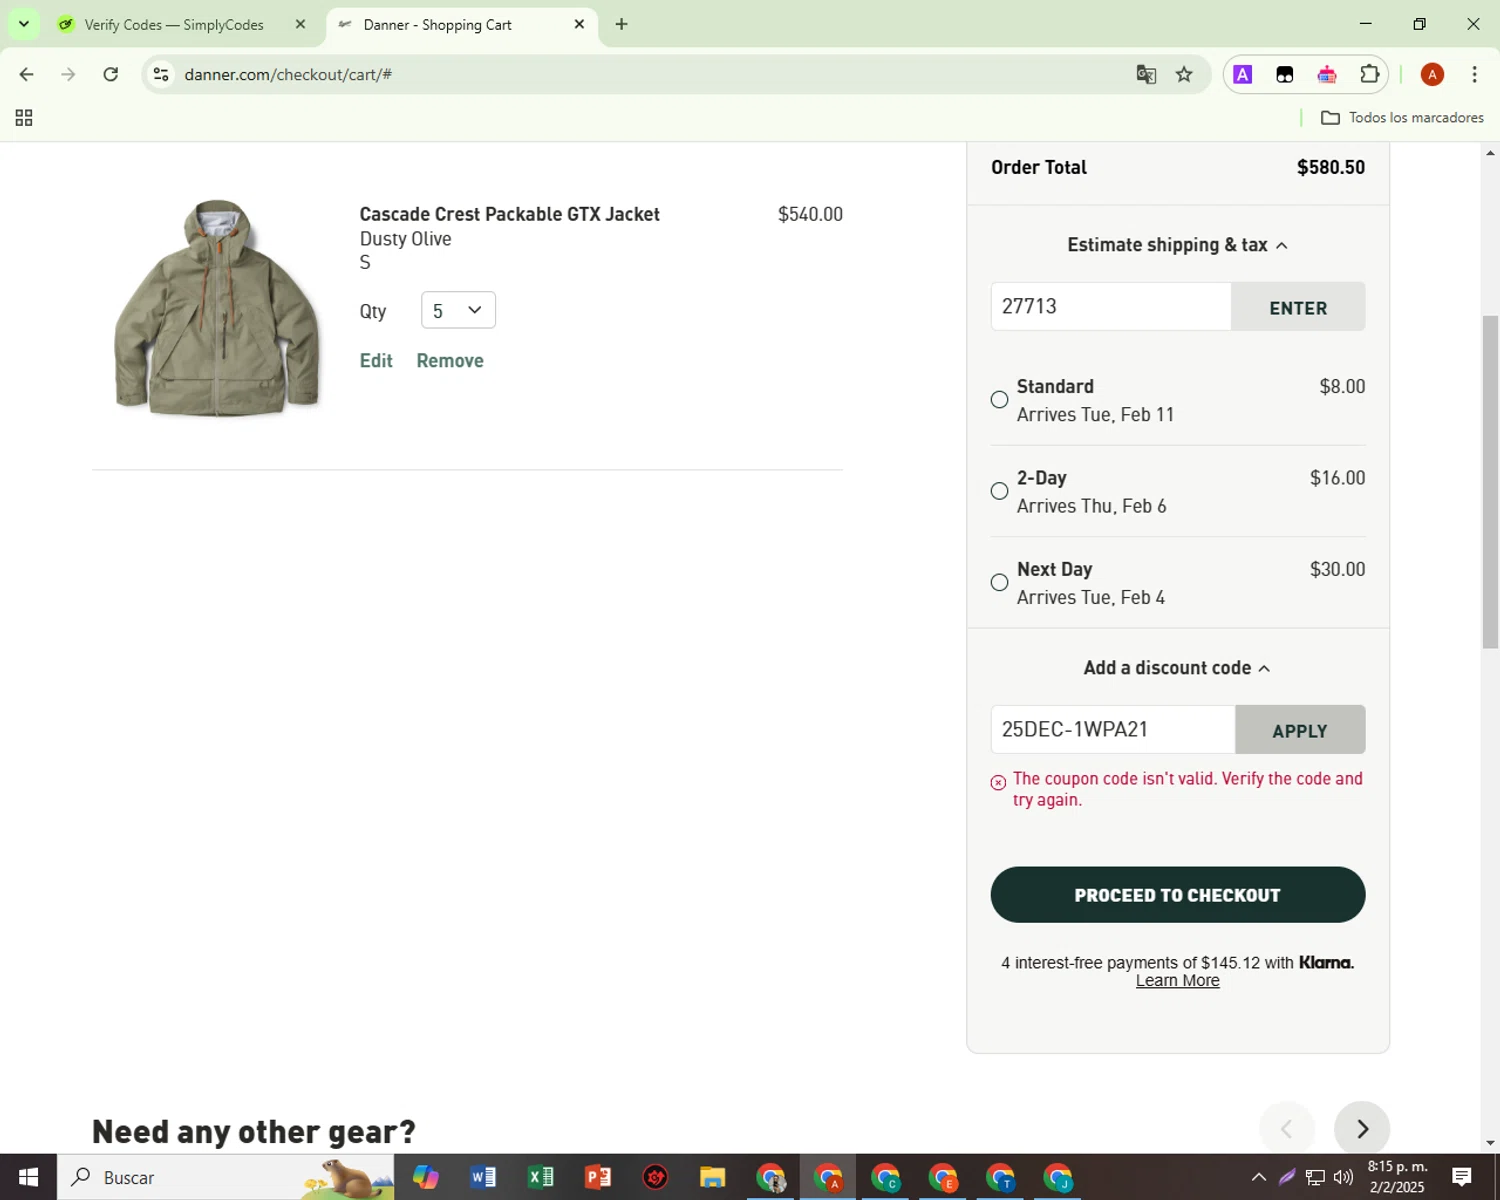Open the notification center icon
Screen dimensions: 1500x1200
1462,1177
